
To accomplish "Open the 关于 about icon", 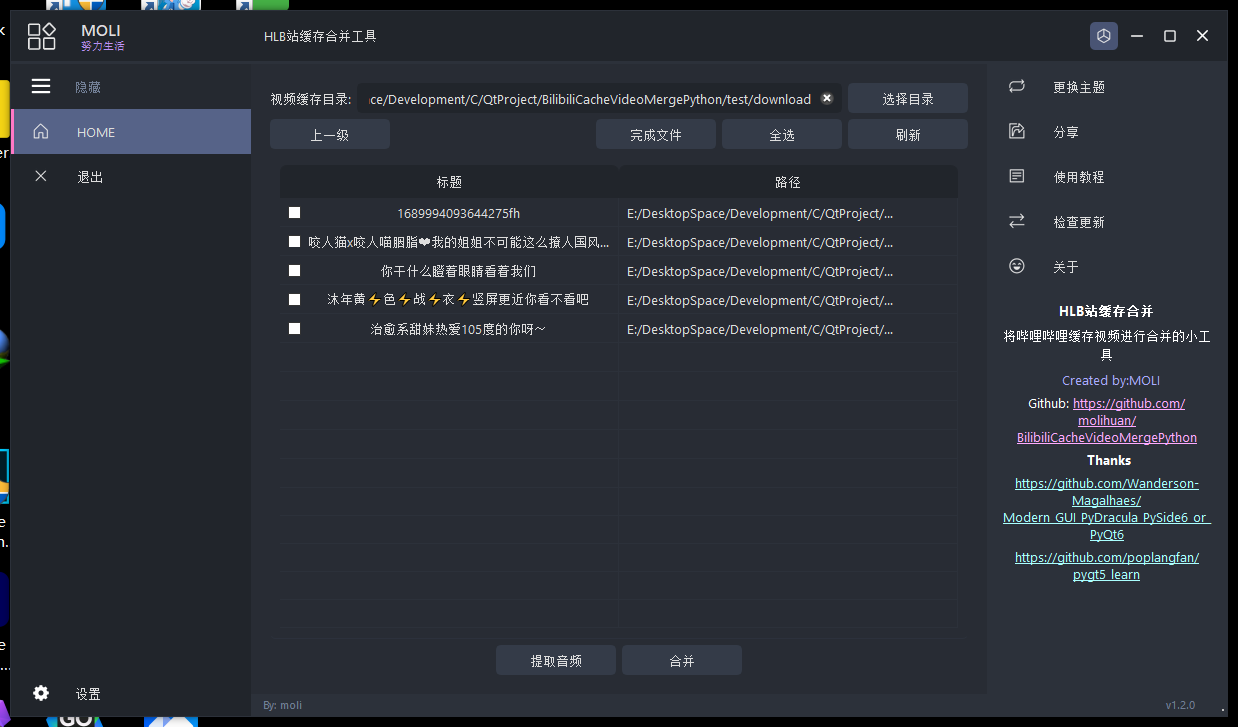I will point(1017,266).
